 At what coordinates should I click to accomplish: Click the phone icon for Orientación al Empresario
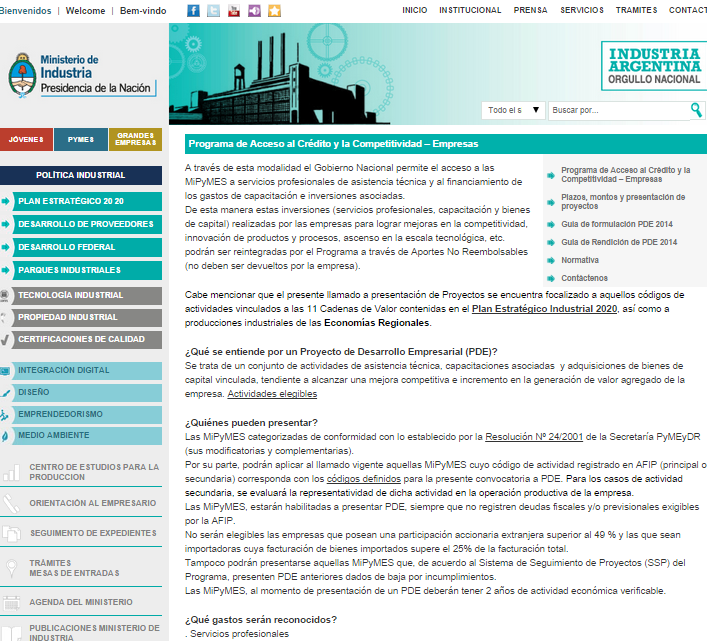click(x=11, y=503)
